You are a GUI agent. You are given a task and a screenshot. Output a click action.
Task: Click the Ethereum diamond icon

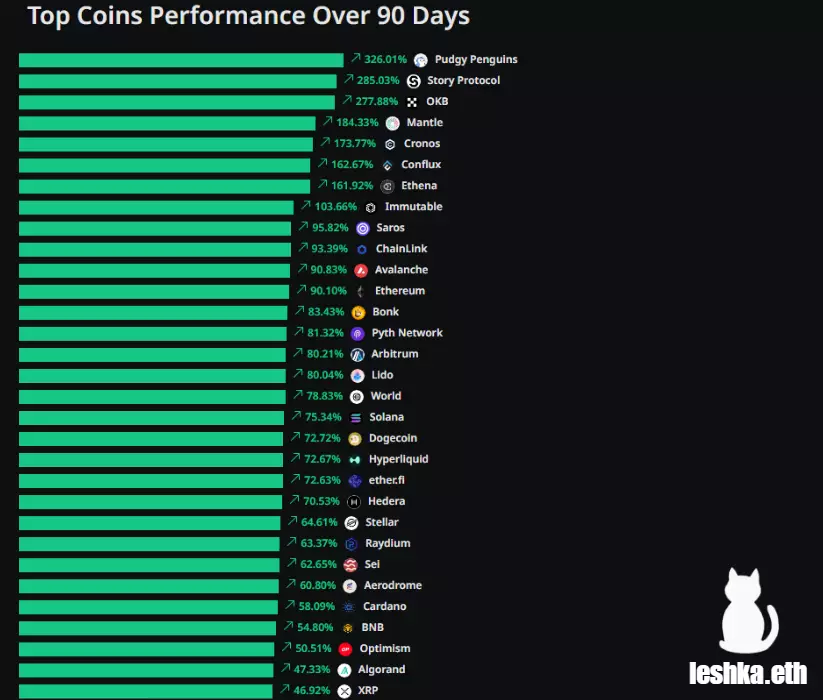[361, 291]
